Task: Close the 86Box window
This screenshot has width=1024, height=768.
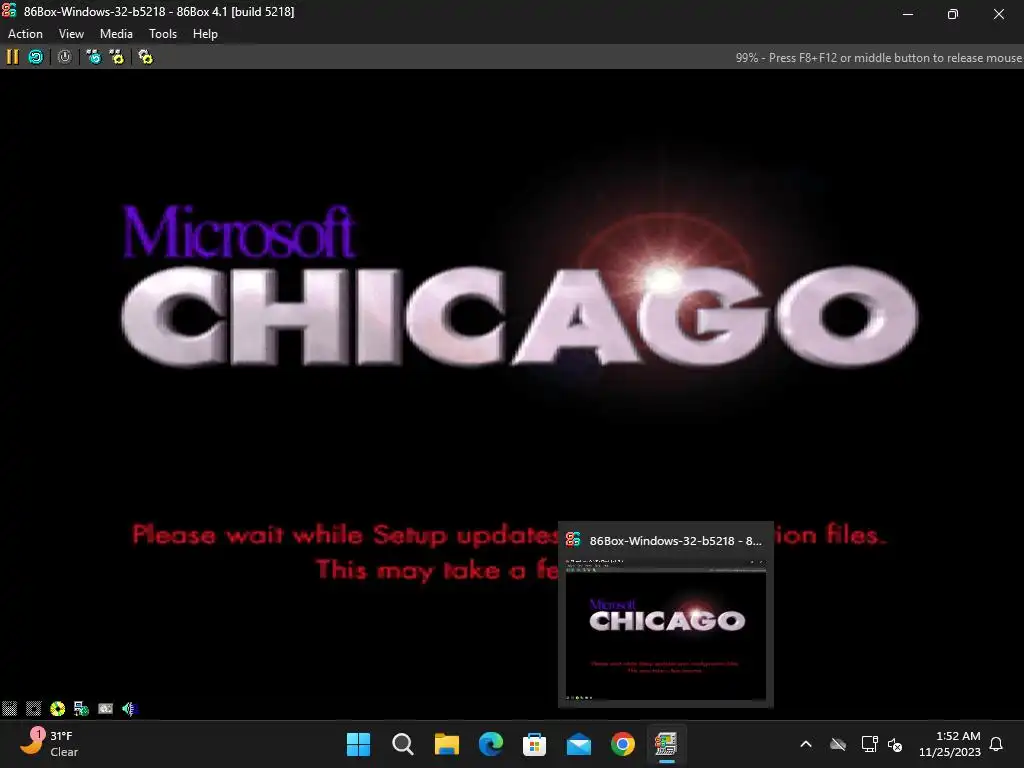Action: [x=999, y=14]
